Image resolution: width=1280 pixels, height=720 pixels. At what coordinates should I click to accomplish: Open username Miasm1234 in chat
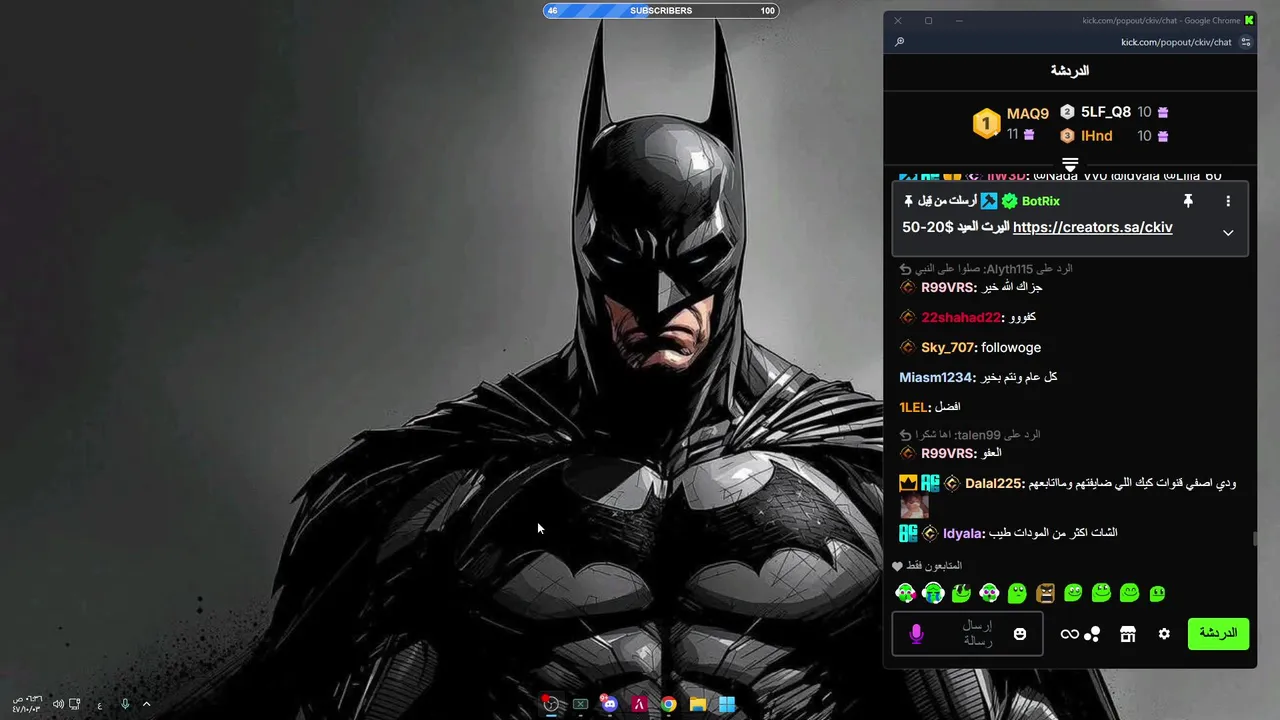click(x=936, y=377)
